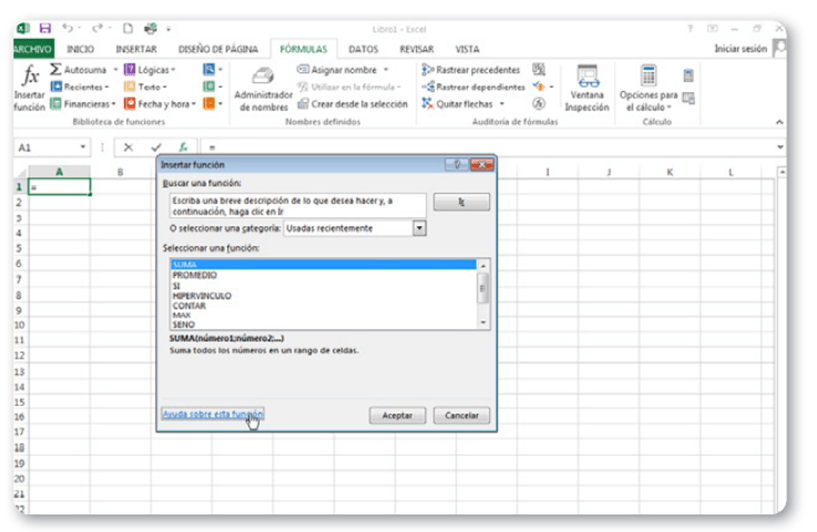Click the Quitar flechas icon
This screenshot has height=532, width=817.
coord(428,103)
